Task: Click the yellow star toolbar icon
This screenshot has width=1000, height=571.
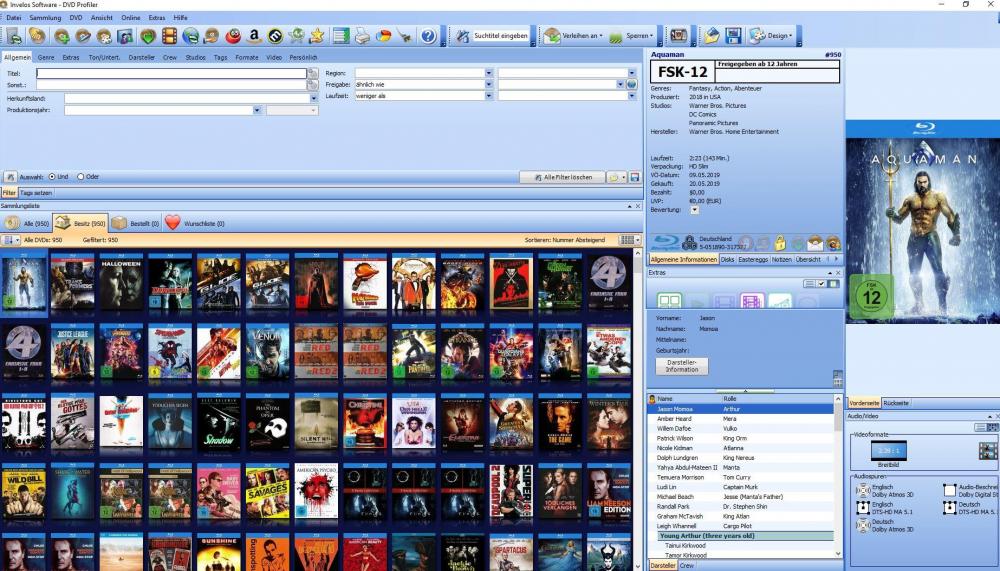Action: coord(317,36)
